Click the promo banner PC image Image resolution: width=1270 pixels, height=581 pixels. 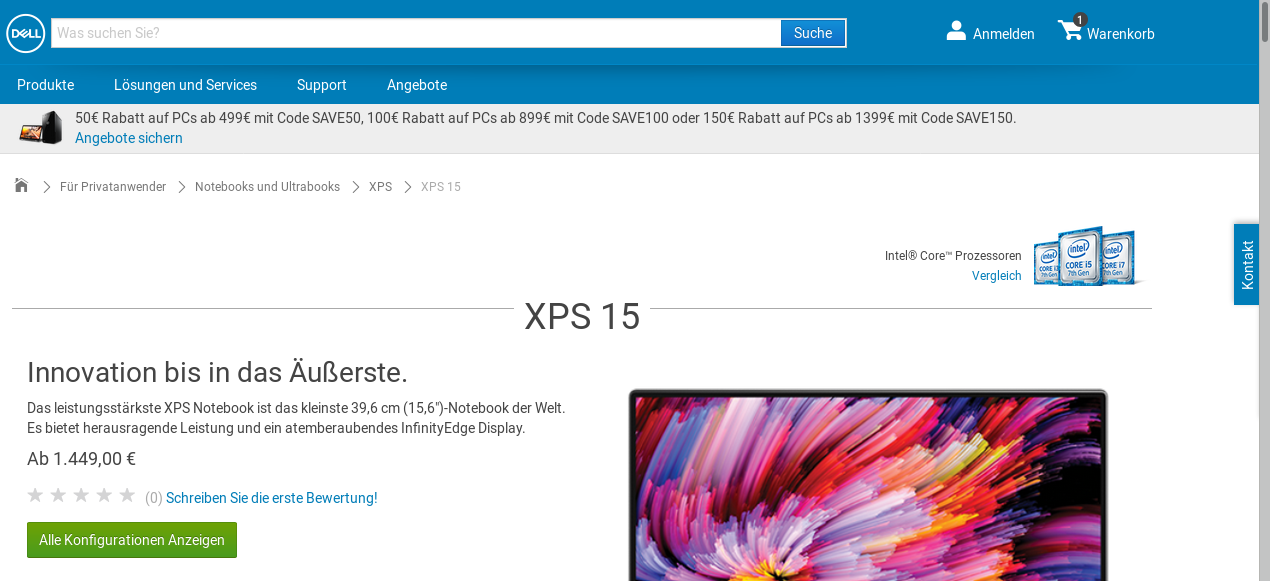(x=42, y=128)
